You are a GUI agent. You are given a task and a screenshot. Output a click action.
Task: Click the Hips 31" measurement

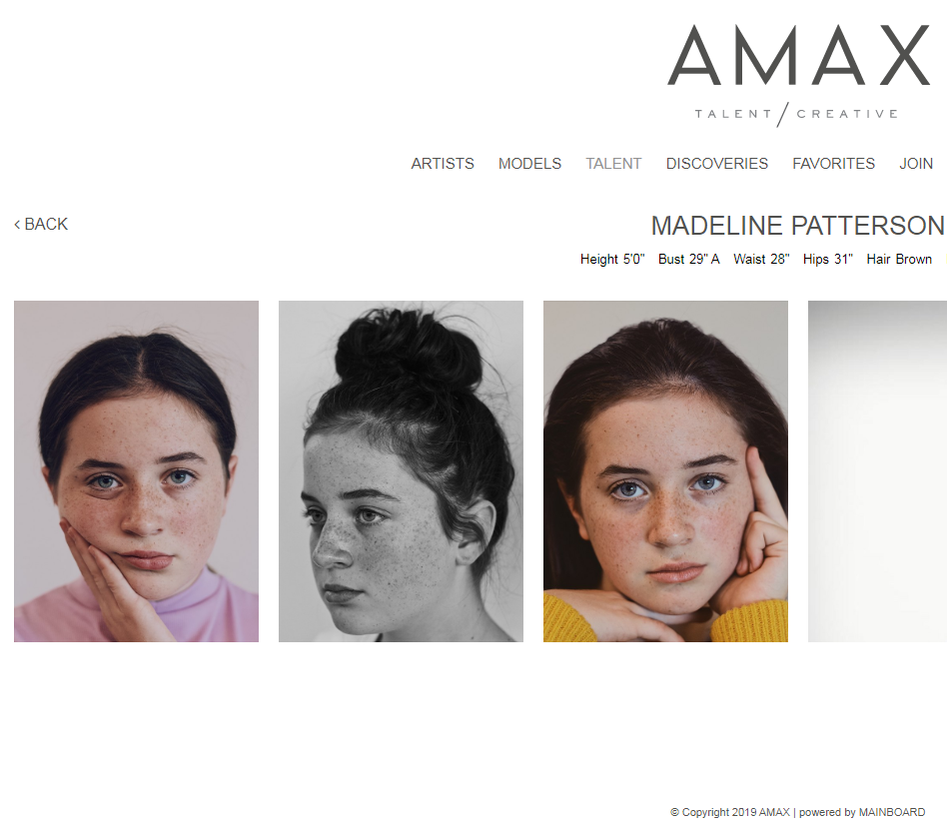coord(827,259)
